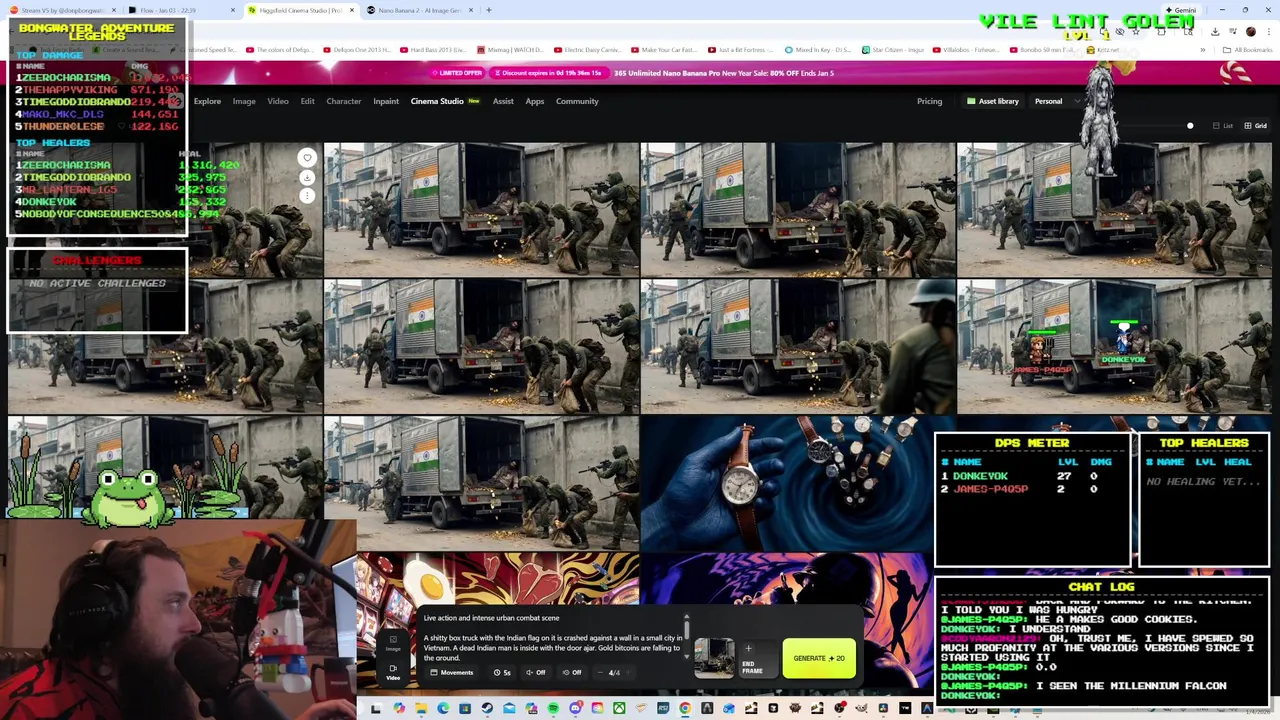The height and width of the screenshot is (720, 1280).
Task: Open Copilot from the taskbar
Action: pos(400,708)
